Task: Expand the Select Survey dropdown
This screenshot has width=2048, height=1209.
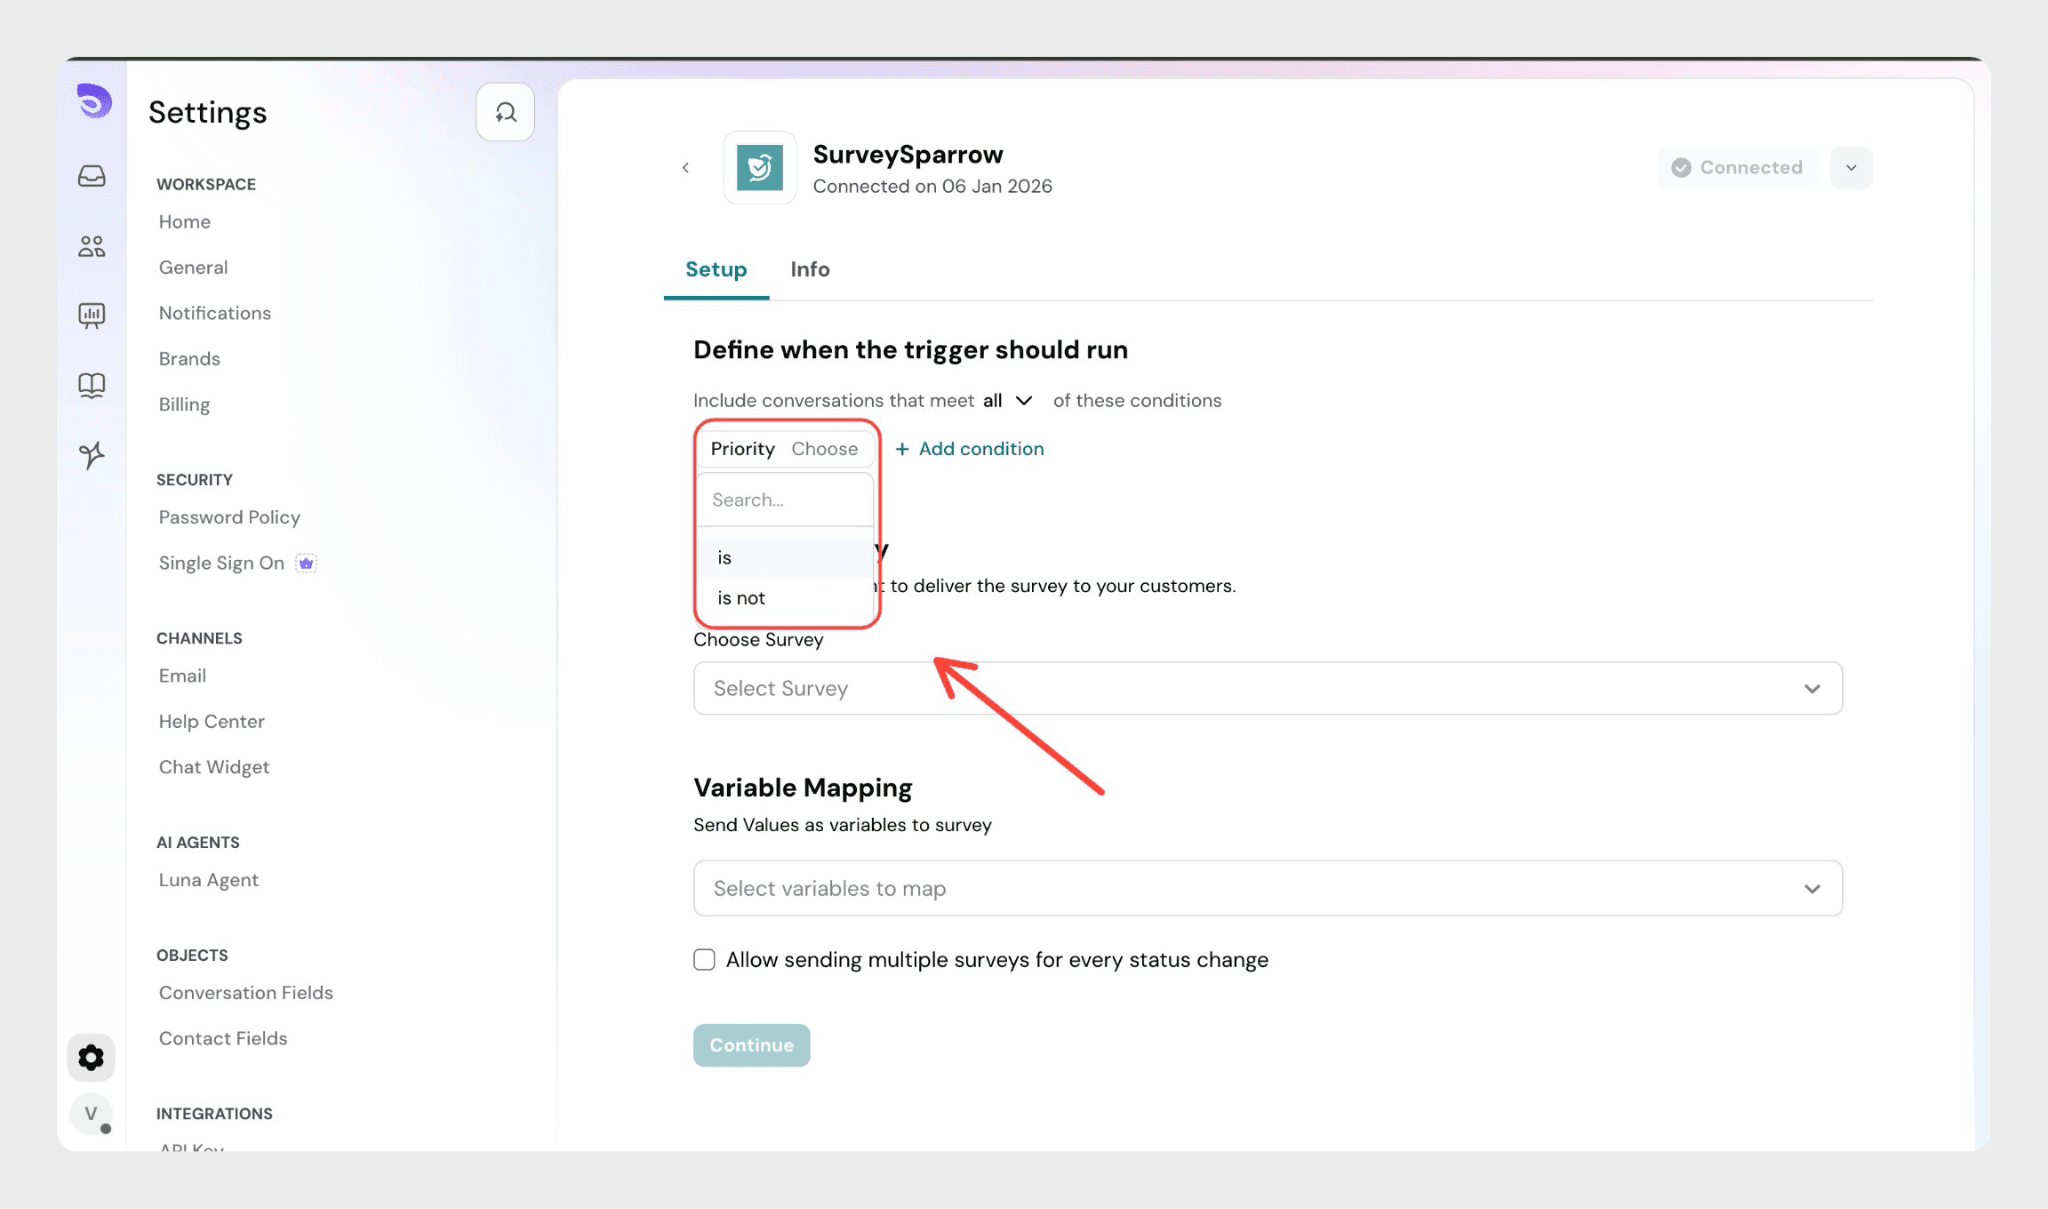Action: coord(1267,688)
